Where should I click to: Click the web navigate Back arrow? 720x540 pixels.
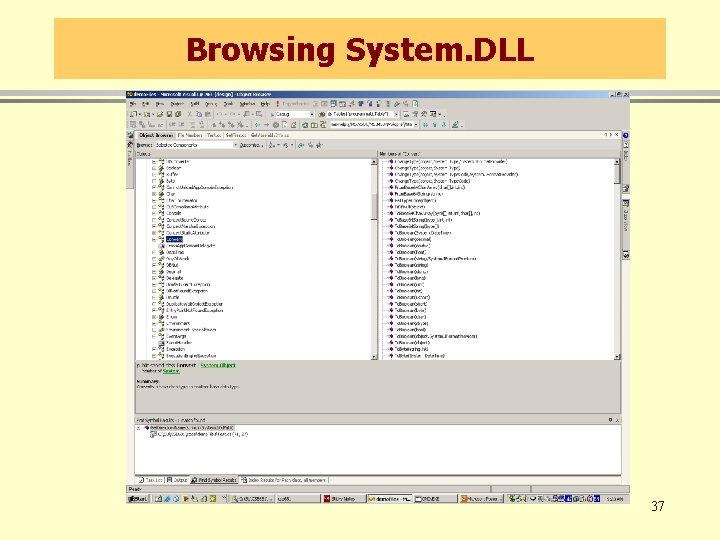tap(258, 124)
